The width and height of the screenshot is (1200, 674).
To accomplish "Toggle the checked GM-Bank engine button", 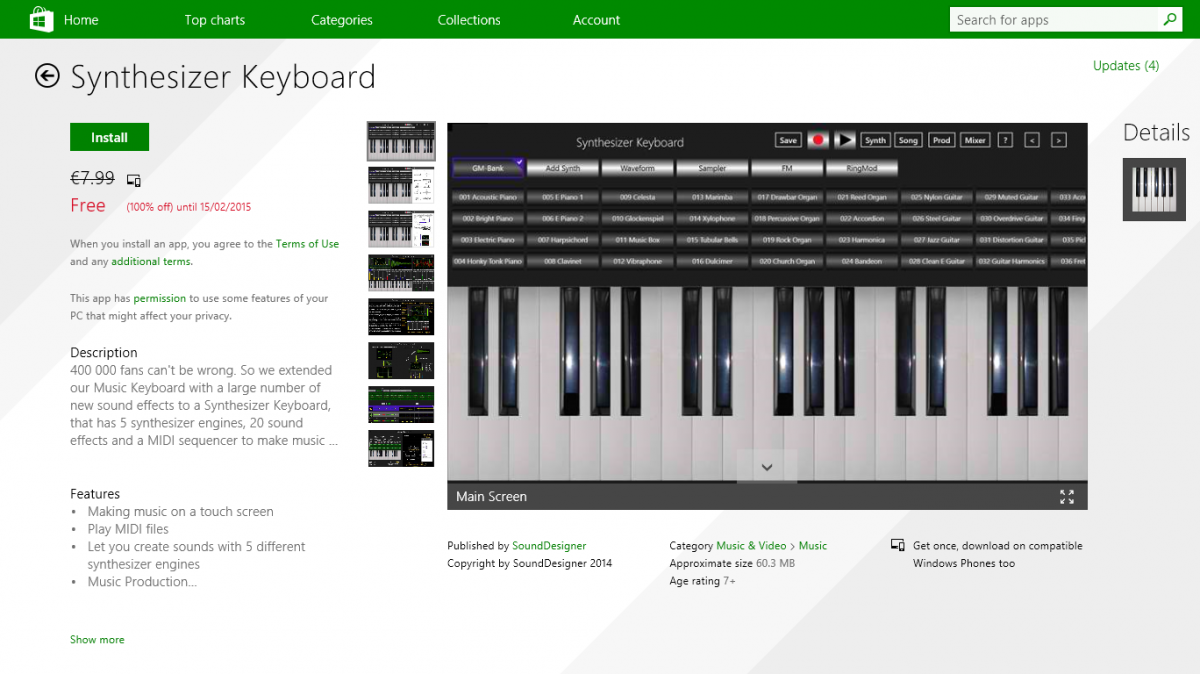I will (x=488, y=168).
